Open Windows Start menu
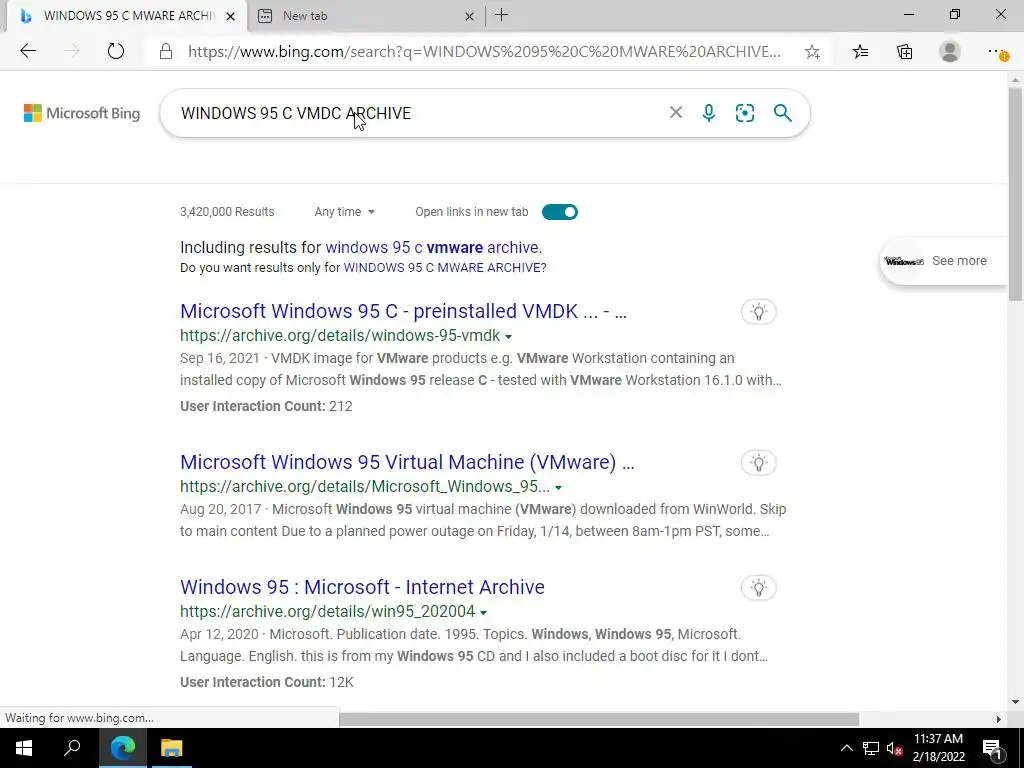Viewport: 1024px width, 768px height. click(24, 748)
